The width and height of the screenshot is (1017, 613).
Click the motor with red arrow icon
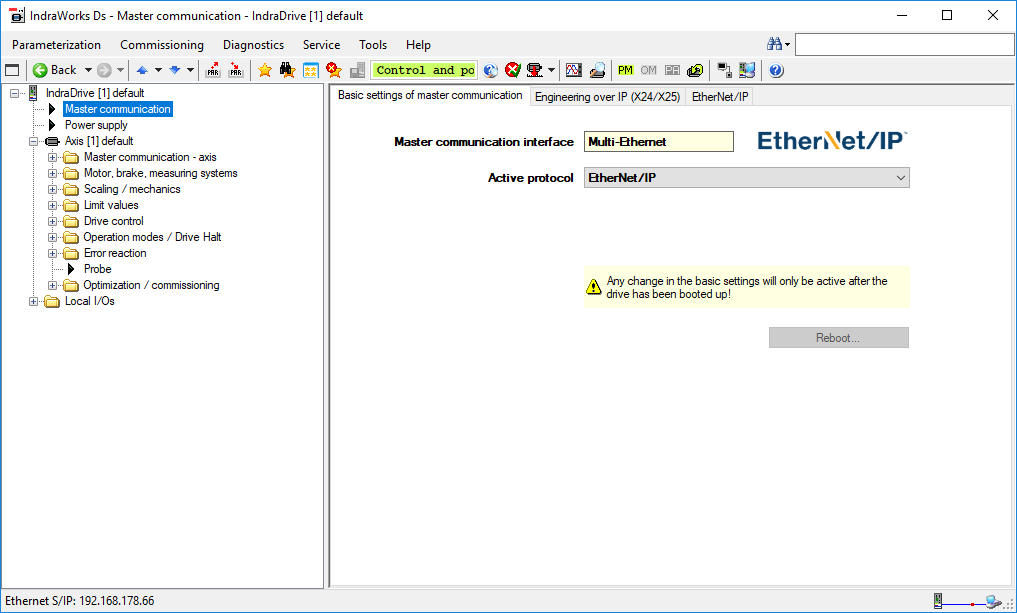click(534, 70)
